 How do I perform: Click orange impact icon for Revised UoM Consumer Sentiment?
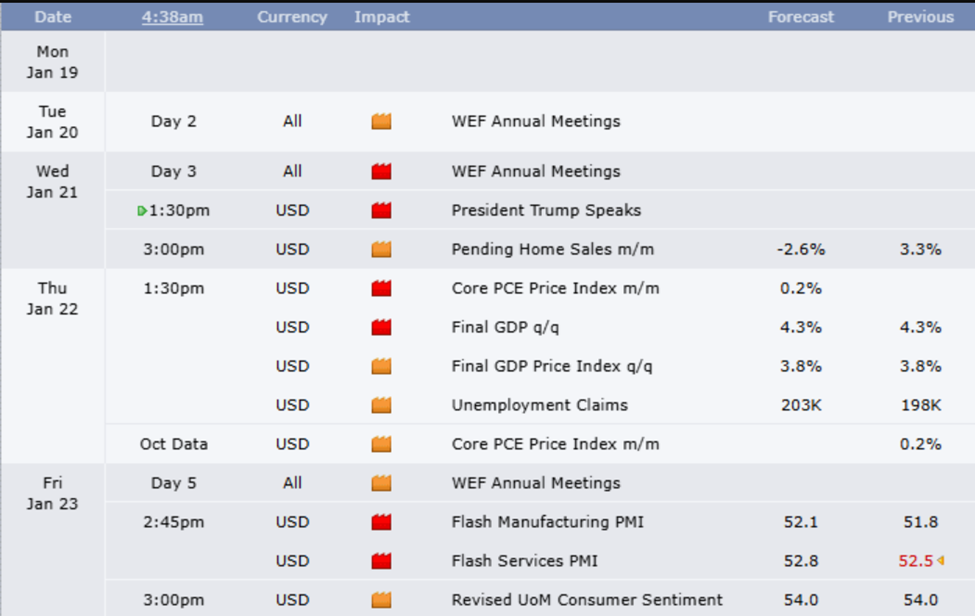[x=381, y=600]
